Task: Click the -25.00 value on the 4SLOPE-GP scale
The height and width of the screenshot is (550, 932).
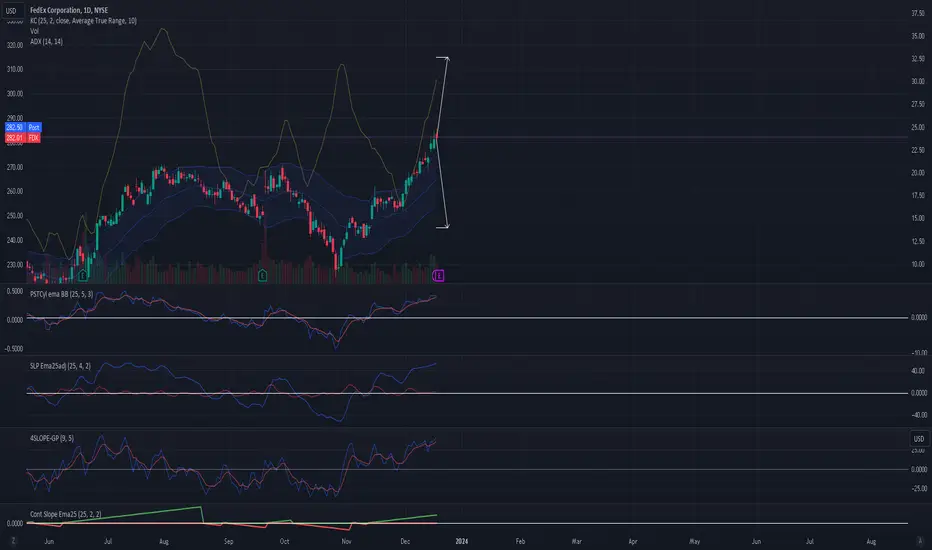Action: 919,488
